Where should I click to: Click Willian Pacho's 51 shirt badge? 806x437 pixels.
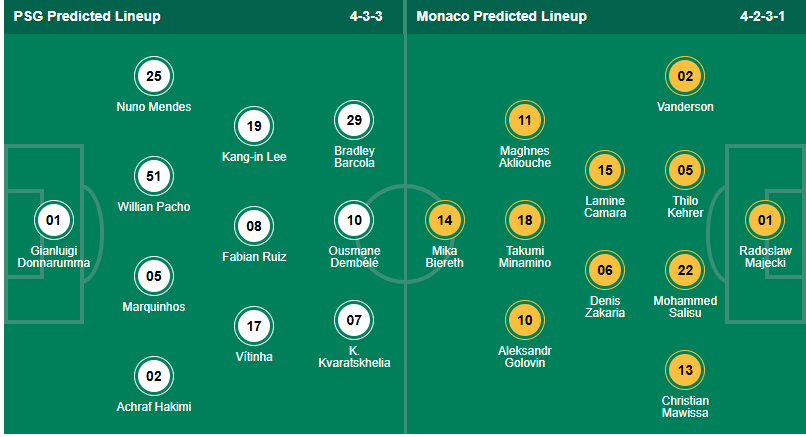click(154, 176)
